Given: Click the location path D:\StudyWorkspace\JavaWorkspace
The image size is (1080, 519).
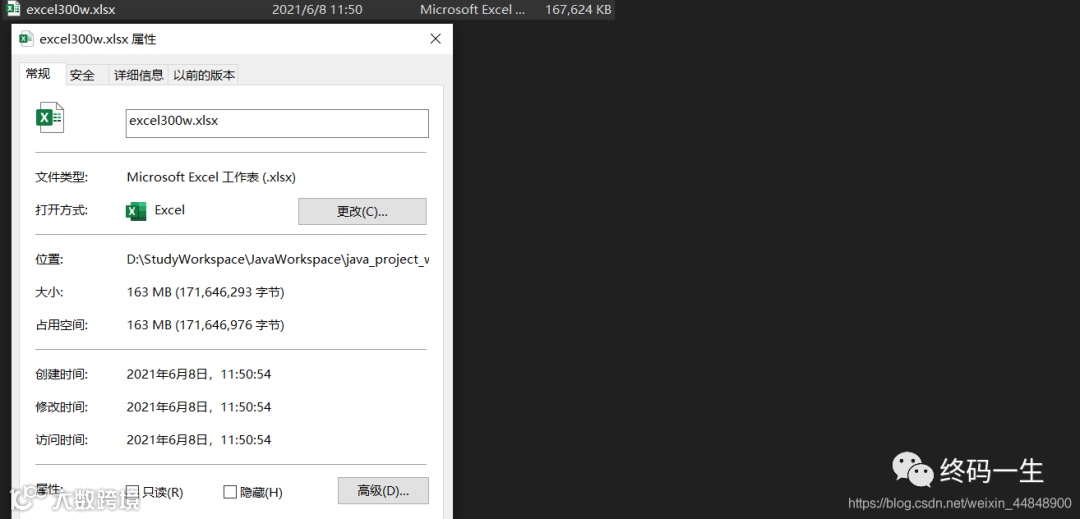Looking at the screenshot, I should pyautogui.click(x=278, y=260).
